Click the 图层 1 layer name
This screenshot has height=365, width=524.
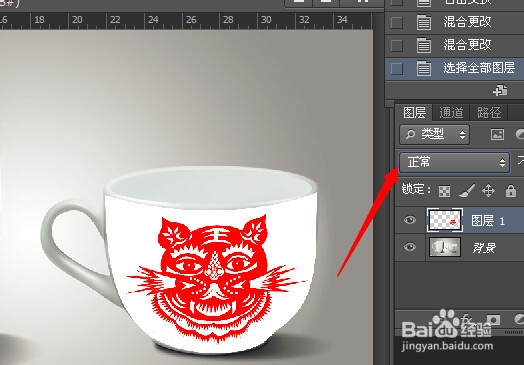[488, 221]
